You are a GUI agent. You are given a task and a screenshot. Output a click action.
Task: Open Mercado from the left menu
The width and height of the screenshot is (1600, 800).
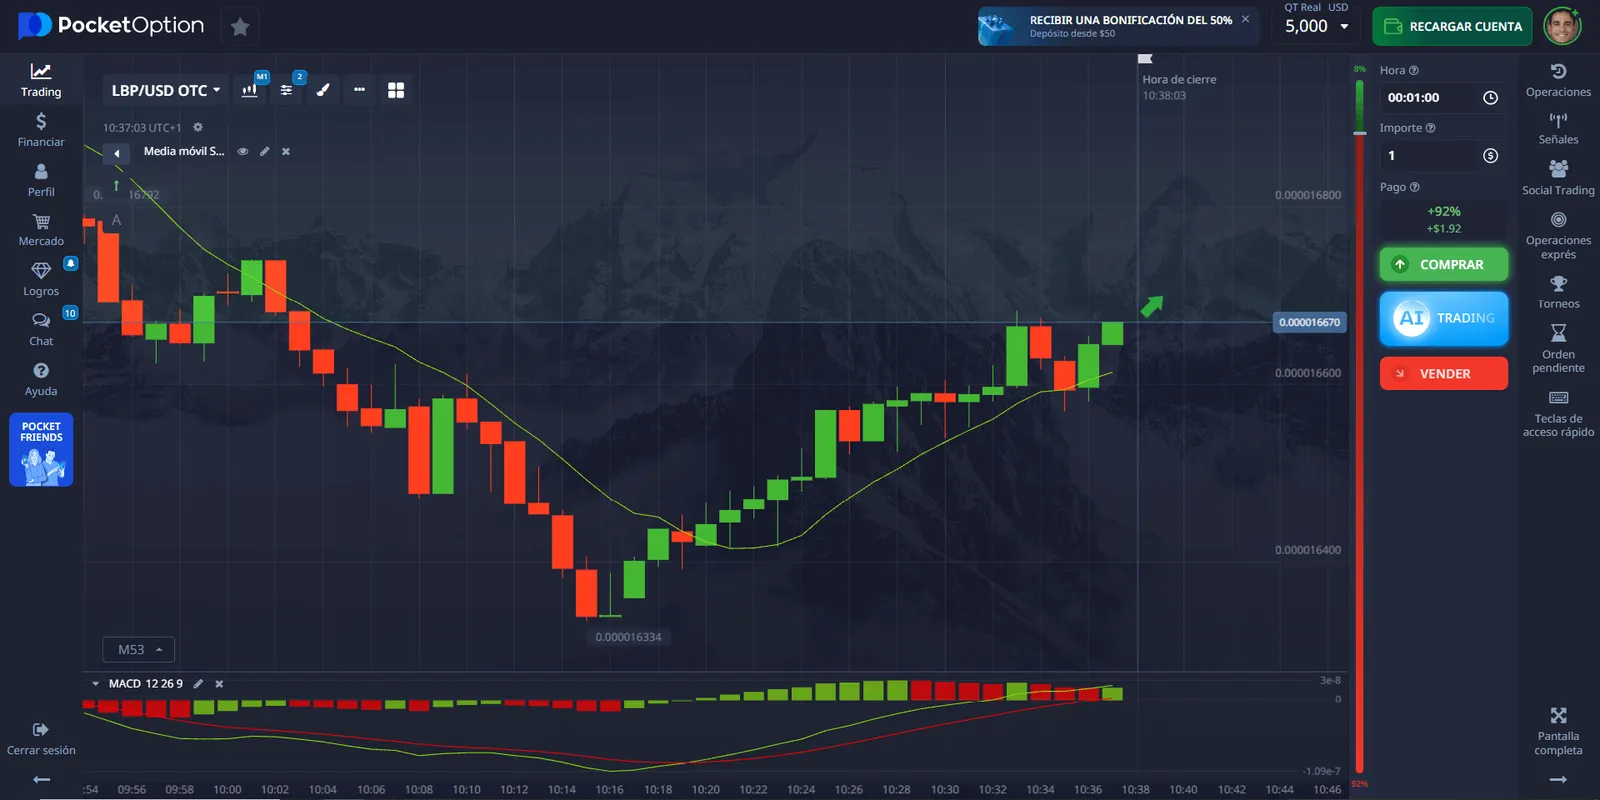click(x=41, y=229)
